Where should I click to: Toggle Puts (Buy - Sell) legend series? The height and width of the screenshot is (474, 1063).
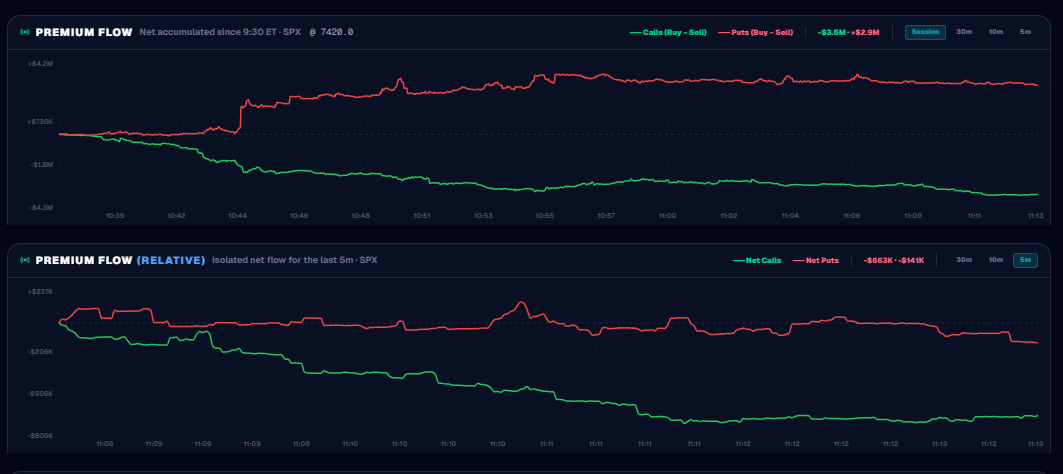[x=755, y=32]
